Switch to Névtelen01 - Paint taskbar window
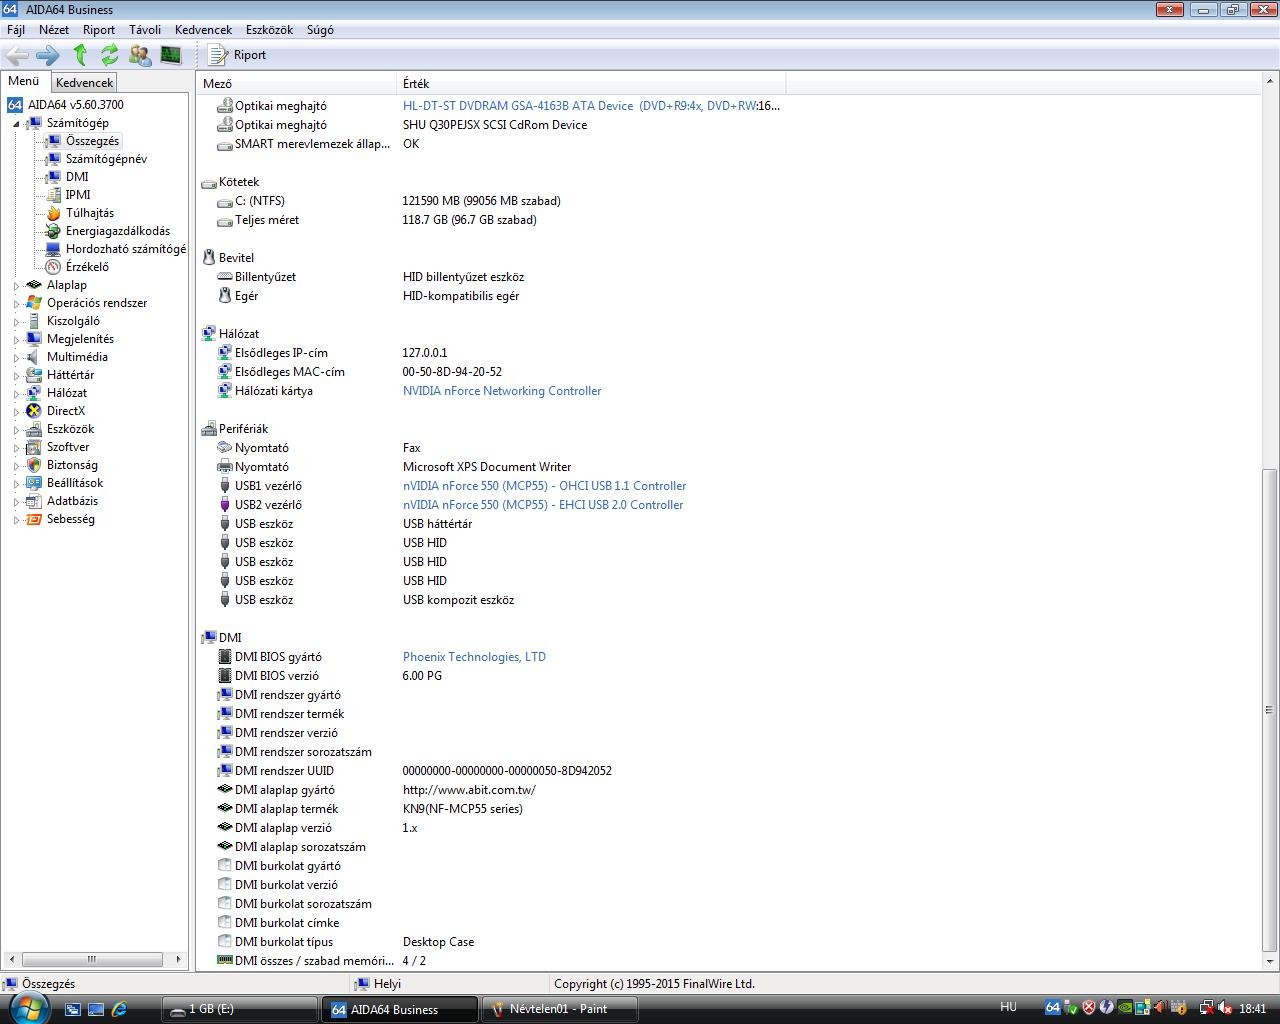The width and height of the screenshot is (1280, 1024). (560, 1009)
